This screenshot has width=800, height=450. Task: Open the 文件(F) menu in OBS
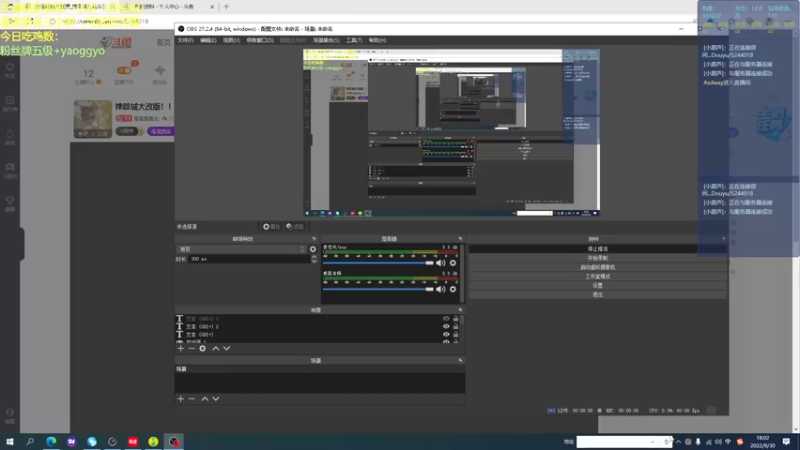[x=185, y=40]
